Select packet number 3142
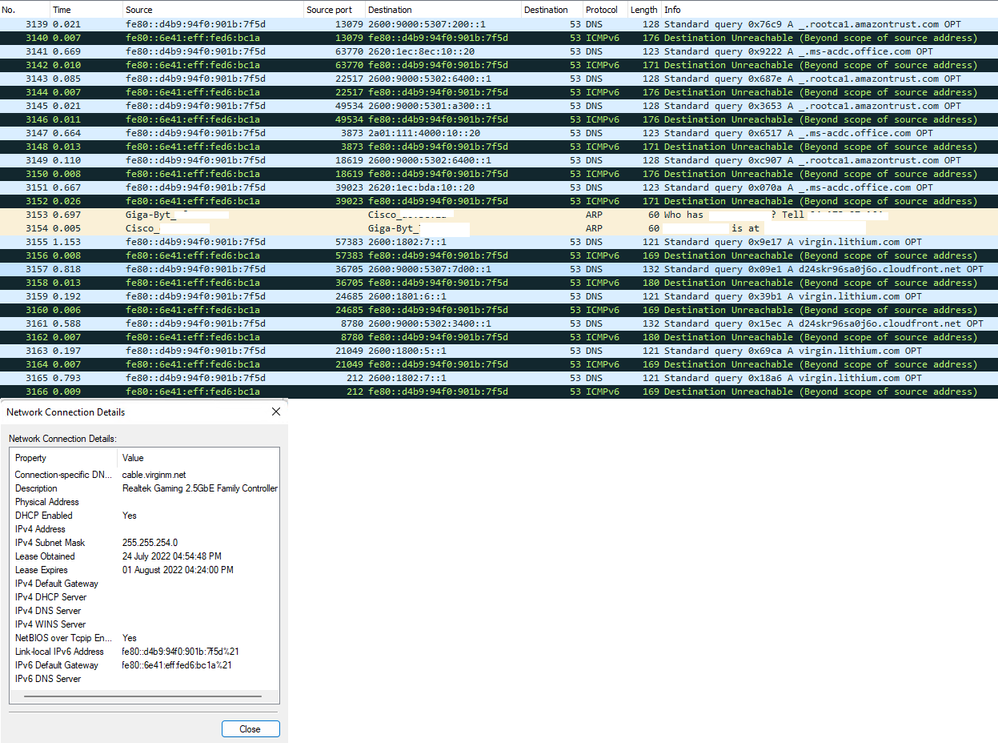Image resolution: width=998 pixels, height=743 pixels. pyautogui.click(x=499, y=65)
